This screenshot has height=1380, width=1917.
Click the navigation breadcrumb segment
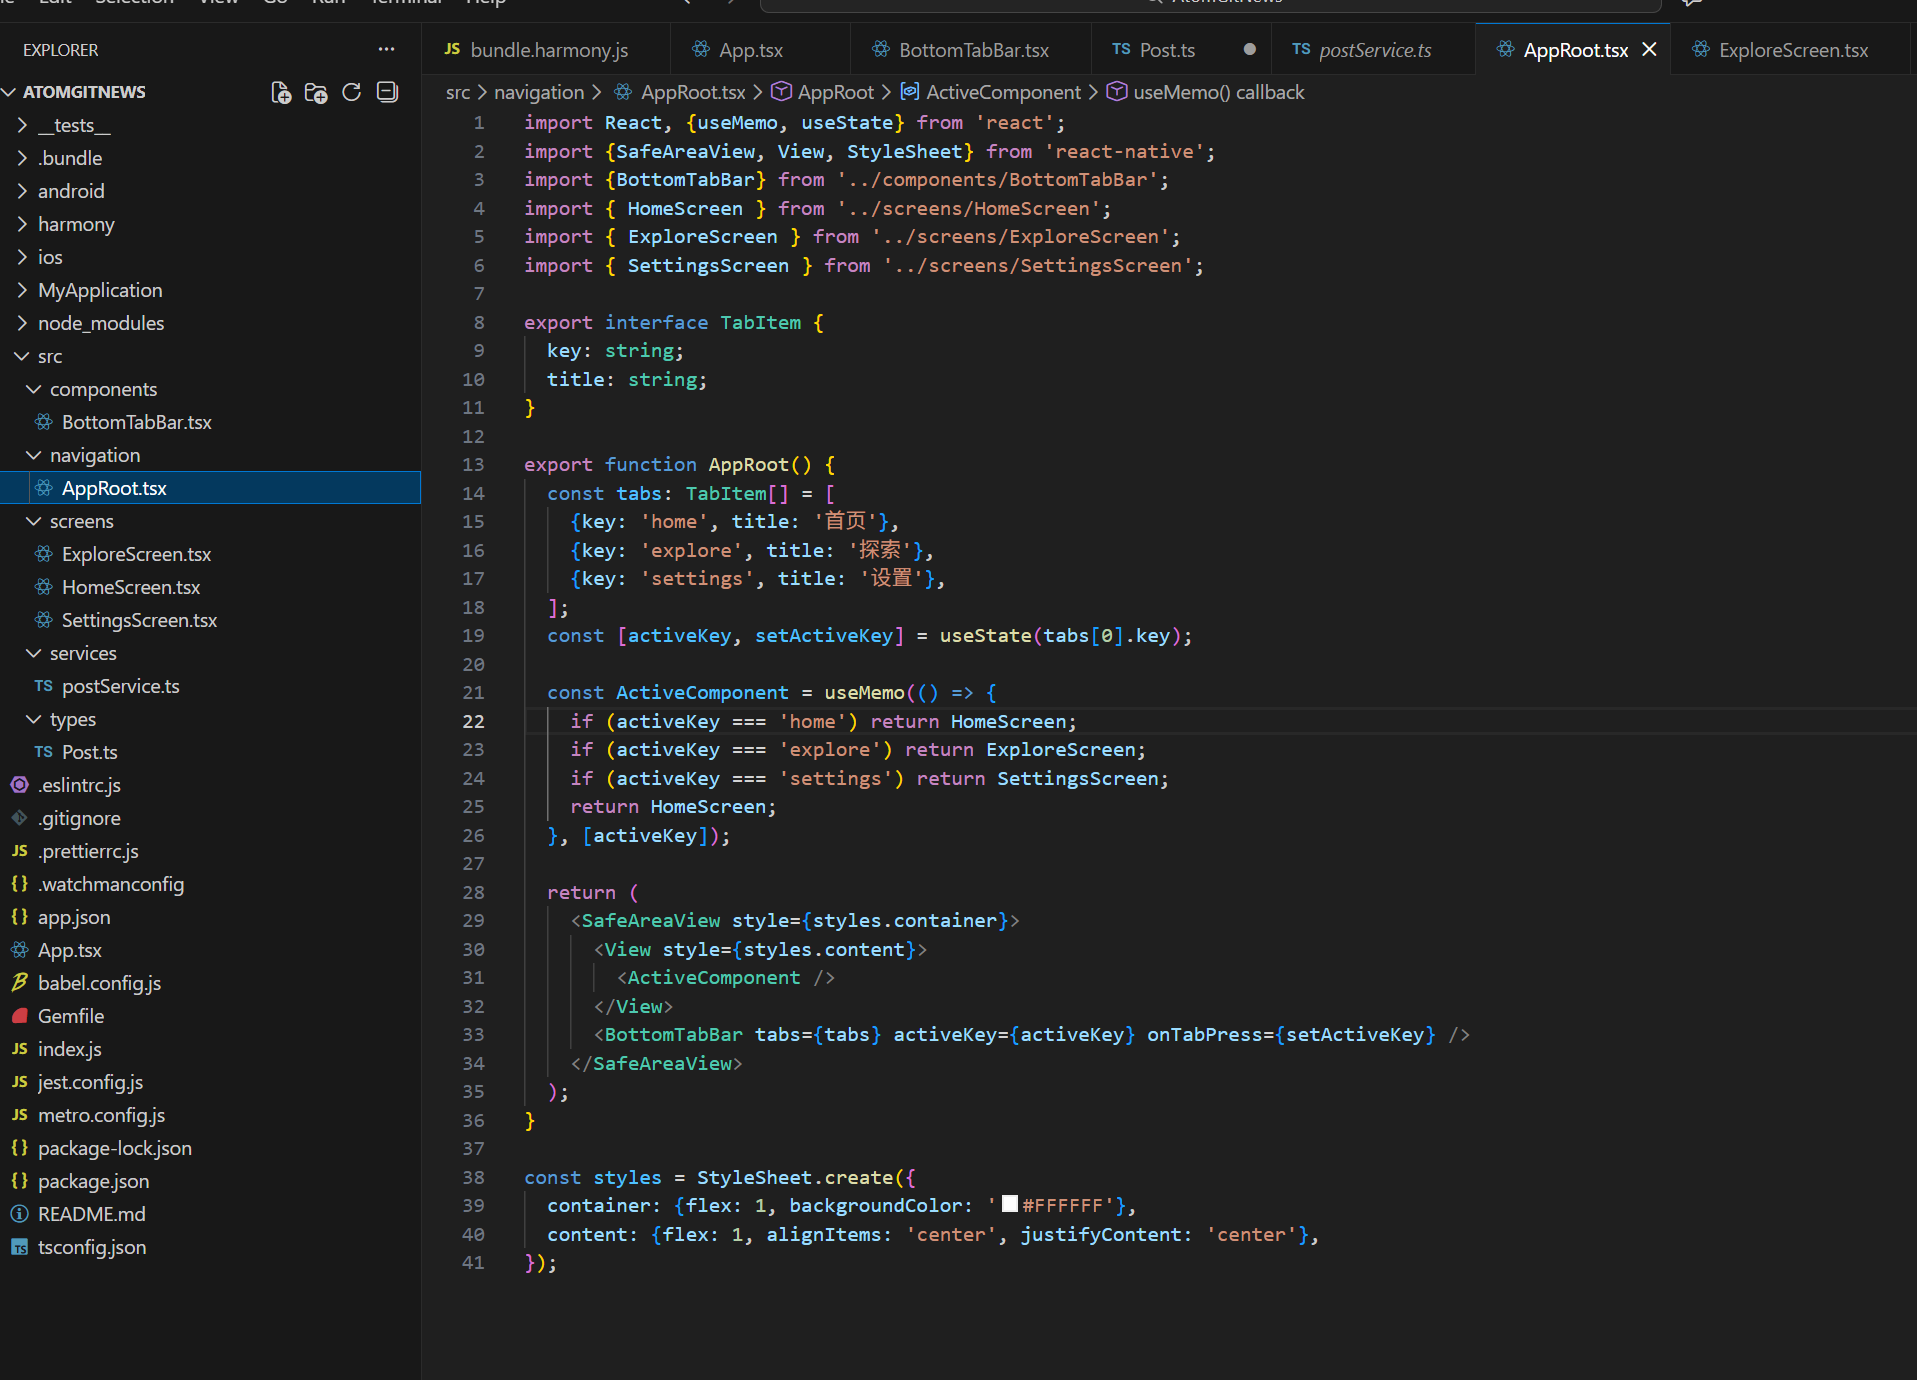pyautogui.click(x=539, y=92)
